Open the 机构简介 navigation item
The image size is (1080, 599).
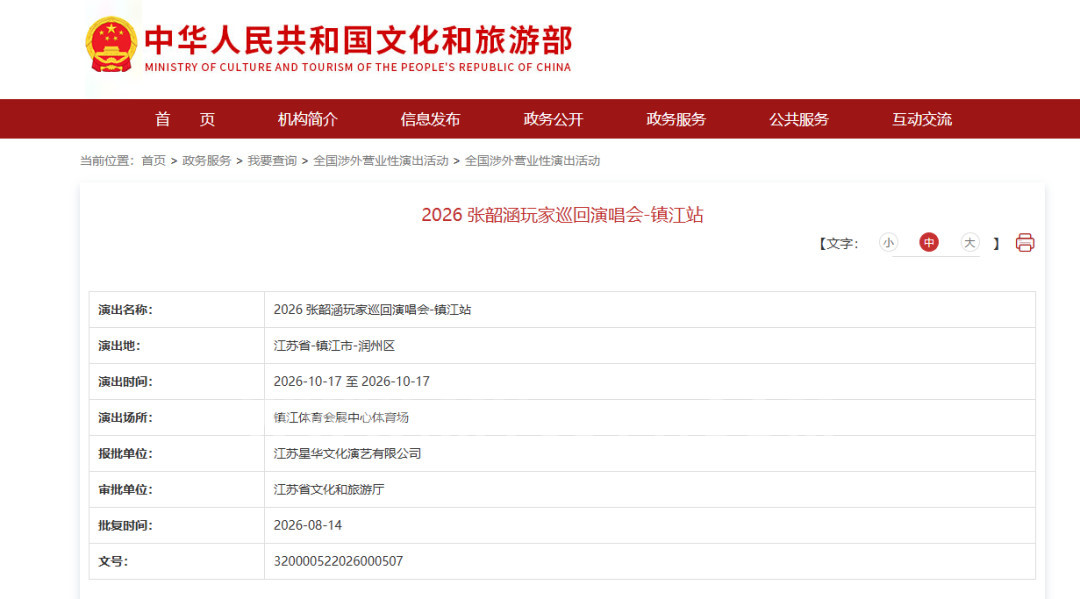point(307,119)
